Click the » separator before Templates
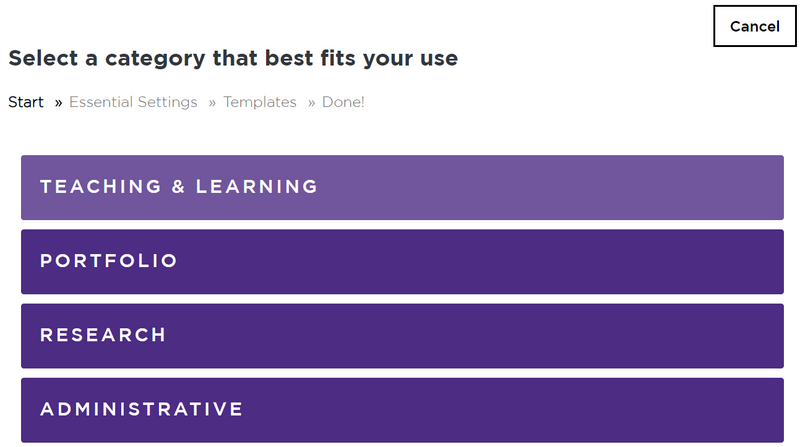 212,103
